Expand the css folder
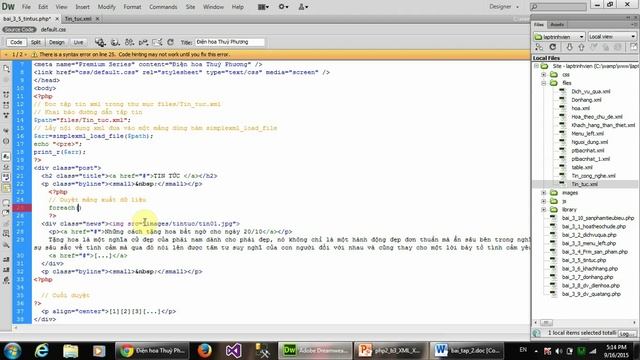Screen dimensions: 640x360 544,75
